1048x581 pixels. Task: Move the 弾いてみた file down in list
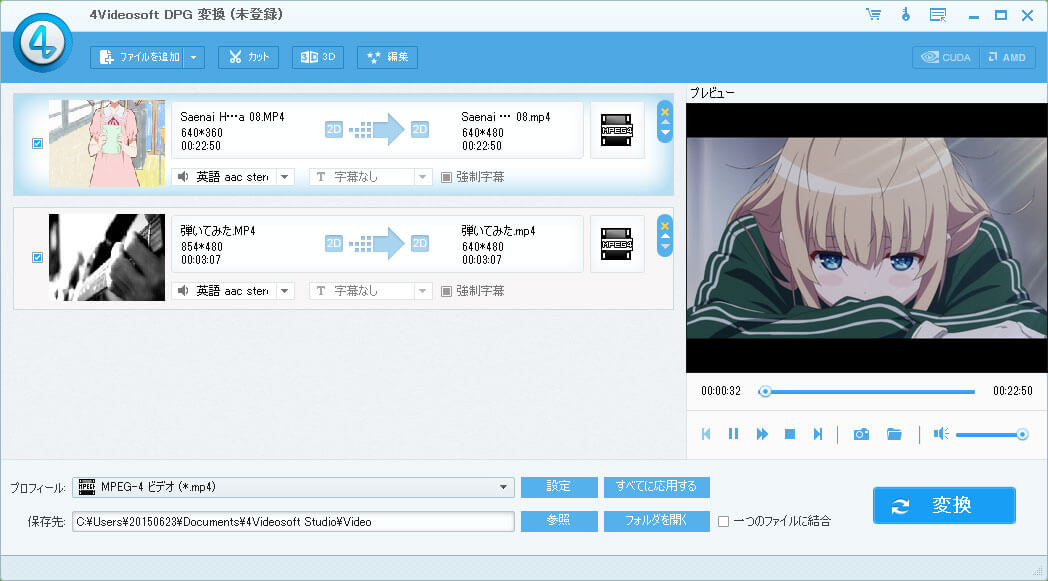tap(664, 247)
